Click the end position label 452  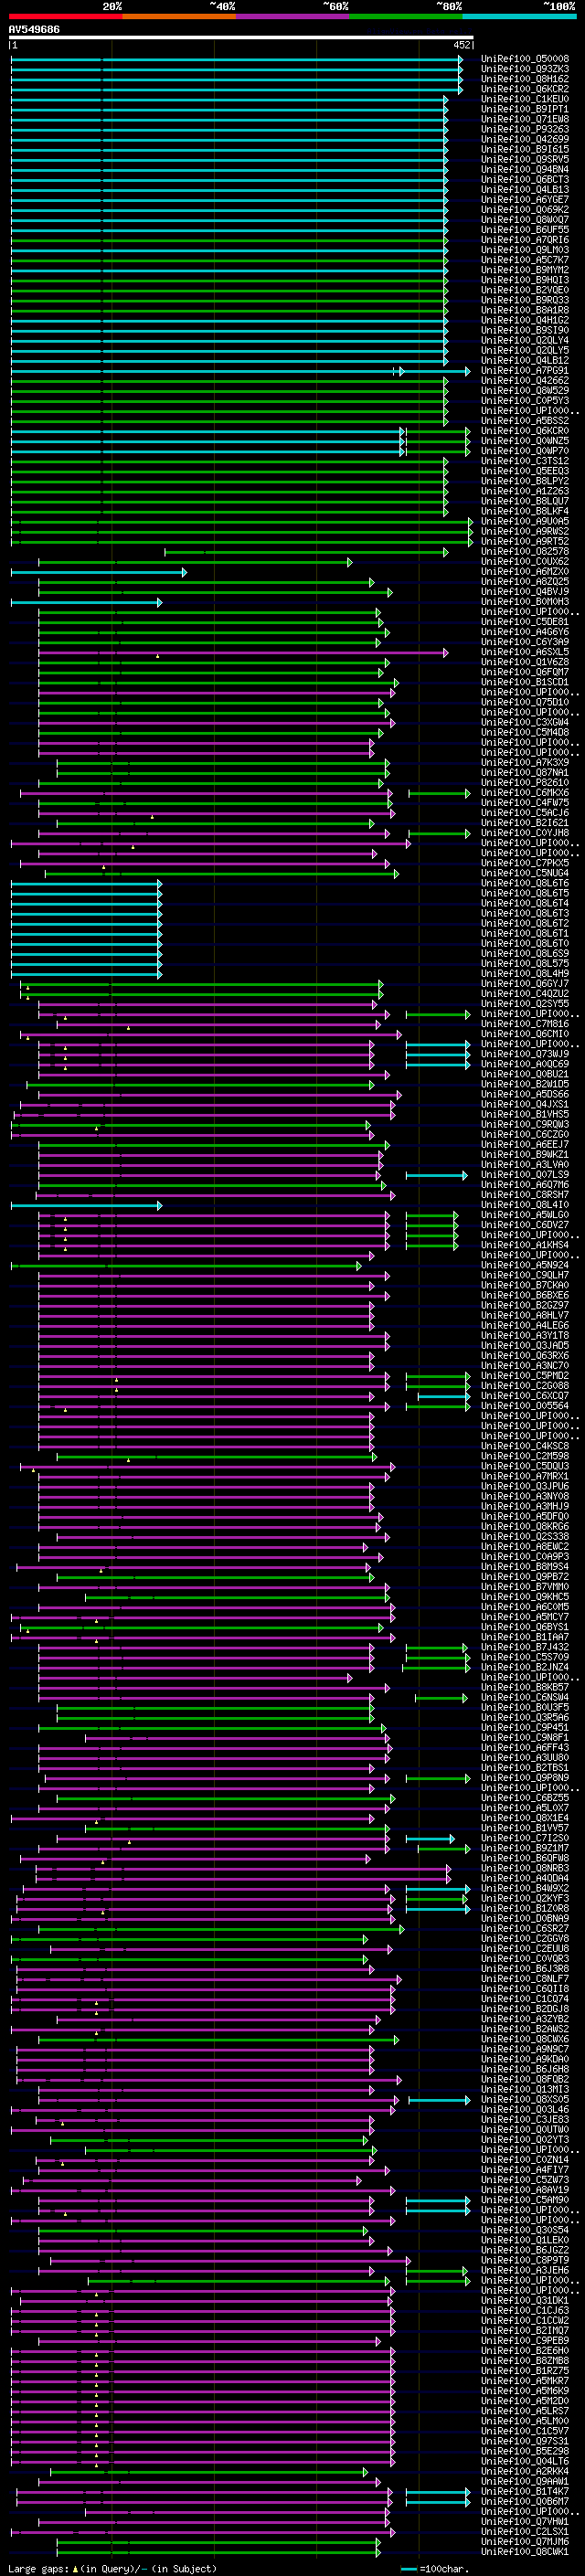(x=461, y=45)
